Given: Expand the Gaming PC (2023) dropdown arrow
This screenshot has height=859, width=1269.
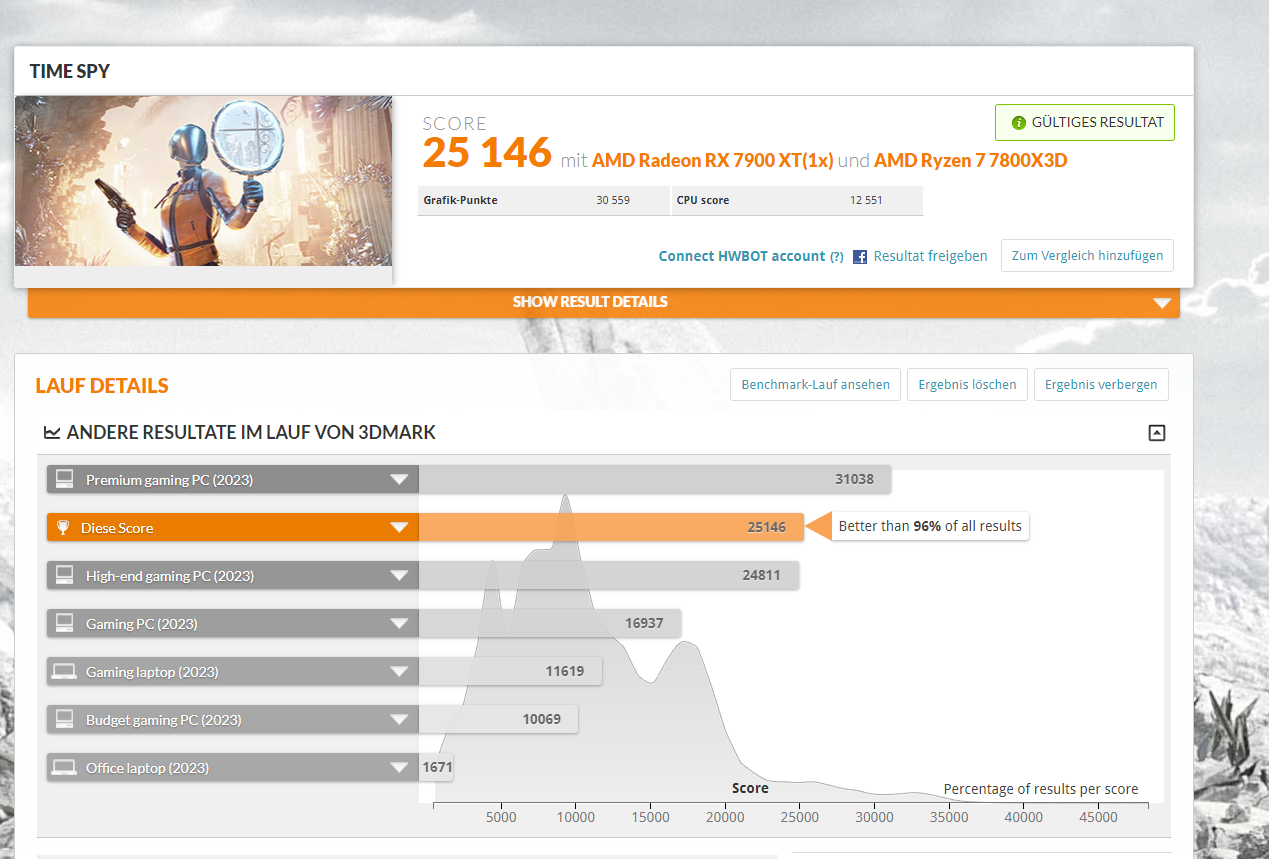Looking at the screenshot, I should pyautogui.click(x=400, y=624).
